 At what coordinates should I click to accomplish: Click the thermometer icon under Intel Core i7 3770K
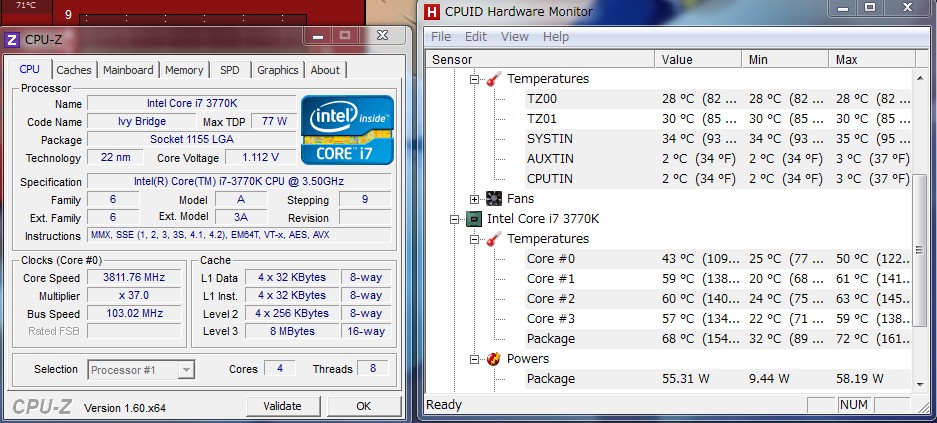point(494,239)
